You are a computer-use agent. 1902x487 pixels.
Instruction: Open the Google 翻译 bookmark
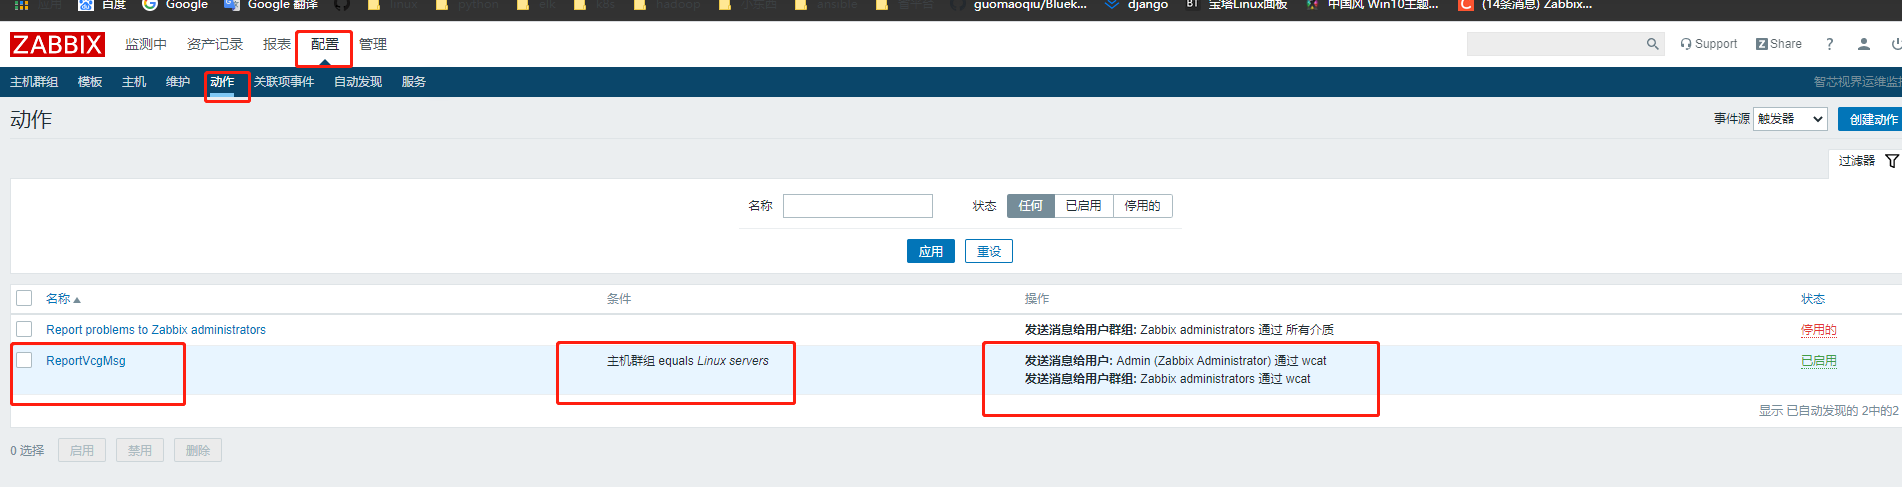pos(271,5)
